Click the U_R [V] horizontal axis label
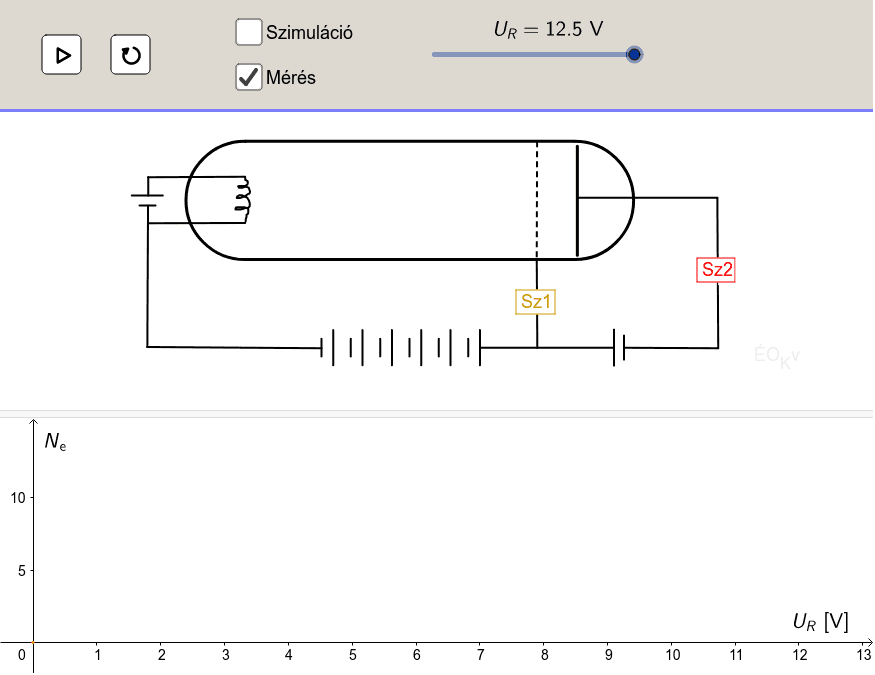 point(820,622)
